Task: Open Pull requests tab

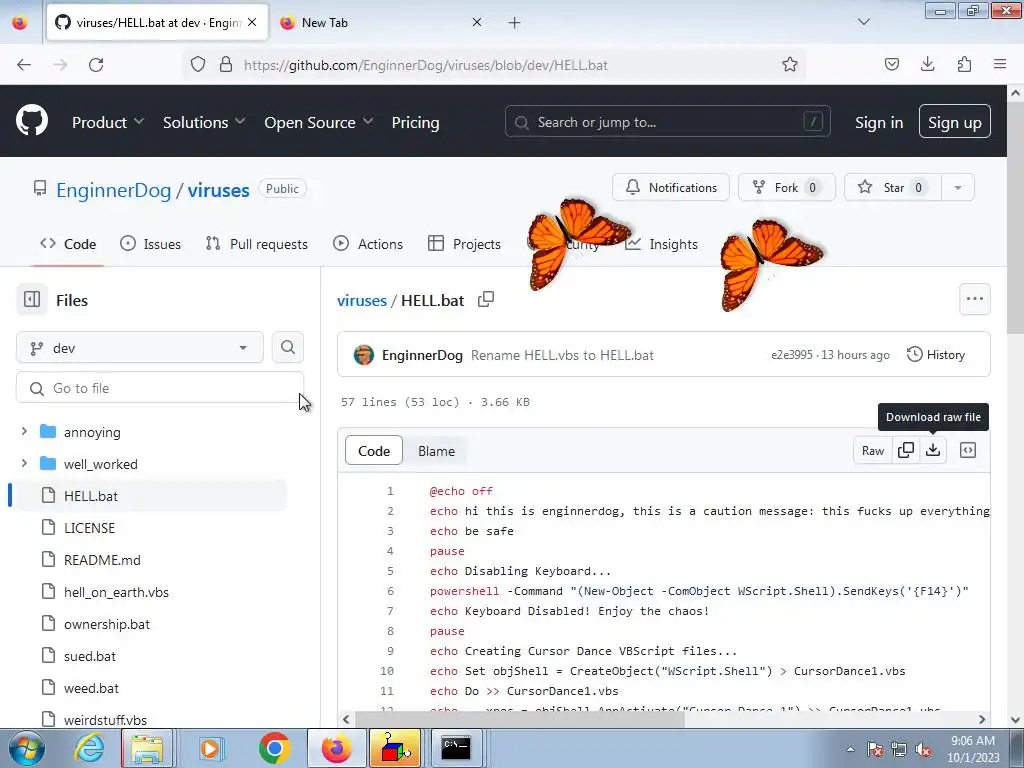Action: [256, 244]
